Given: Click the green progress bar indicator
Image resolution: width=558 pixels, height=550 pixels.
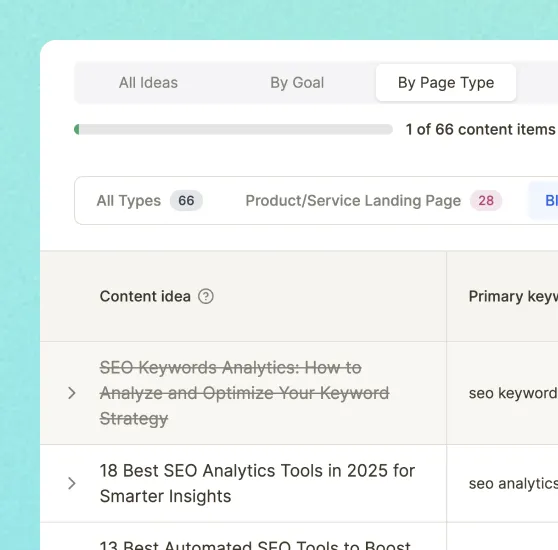Looking at the screenshot, I should coord(77,129).
